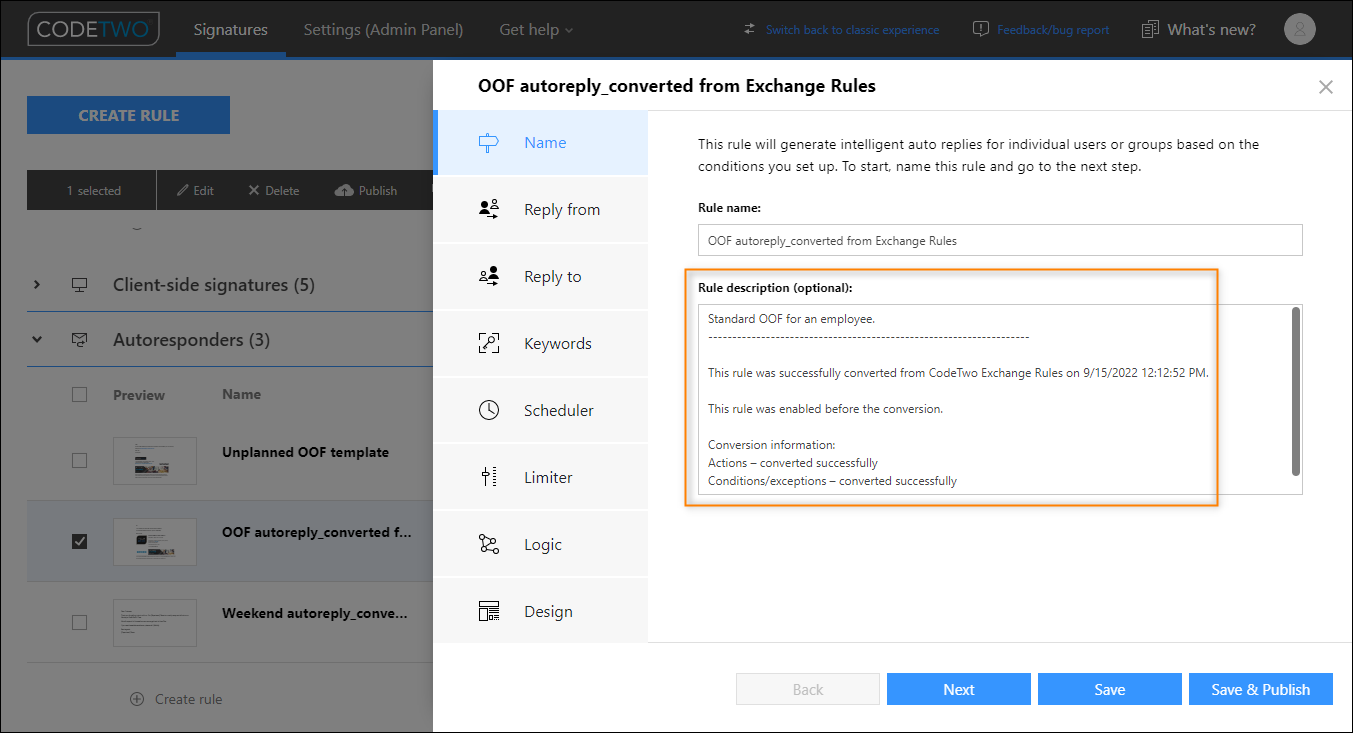1353x733 pixels.
Task: Switch back to classic experience link
Action: (x=852, y=30)
